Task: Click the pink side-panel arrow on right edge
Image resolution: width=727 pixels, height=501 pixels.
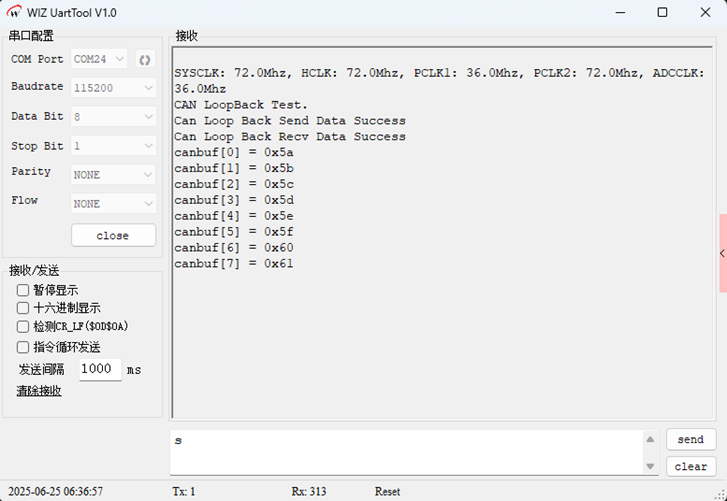Action: [x=722, y=254]
